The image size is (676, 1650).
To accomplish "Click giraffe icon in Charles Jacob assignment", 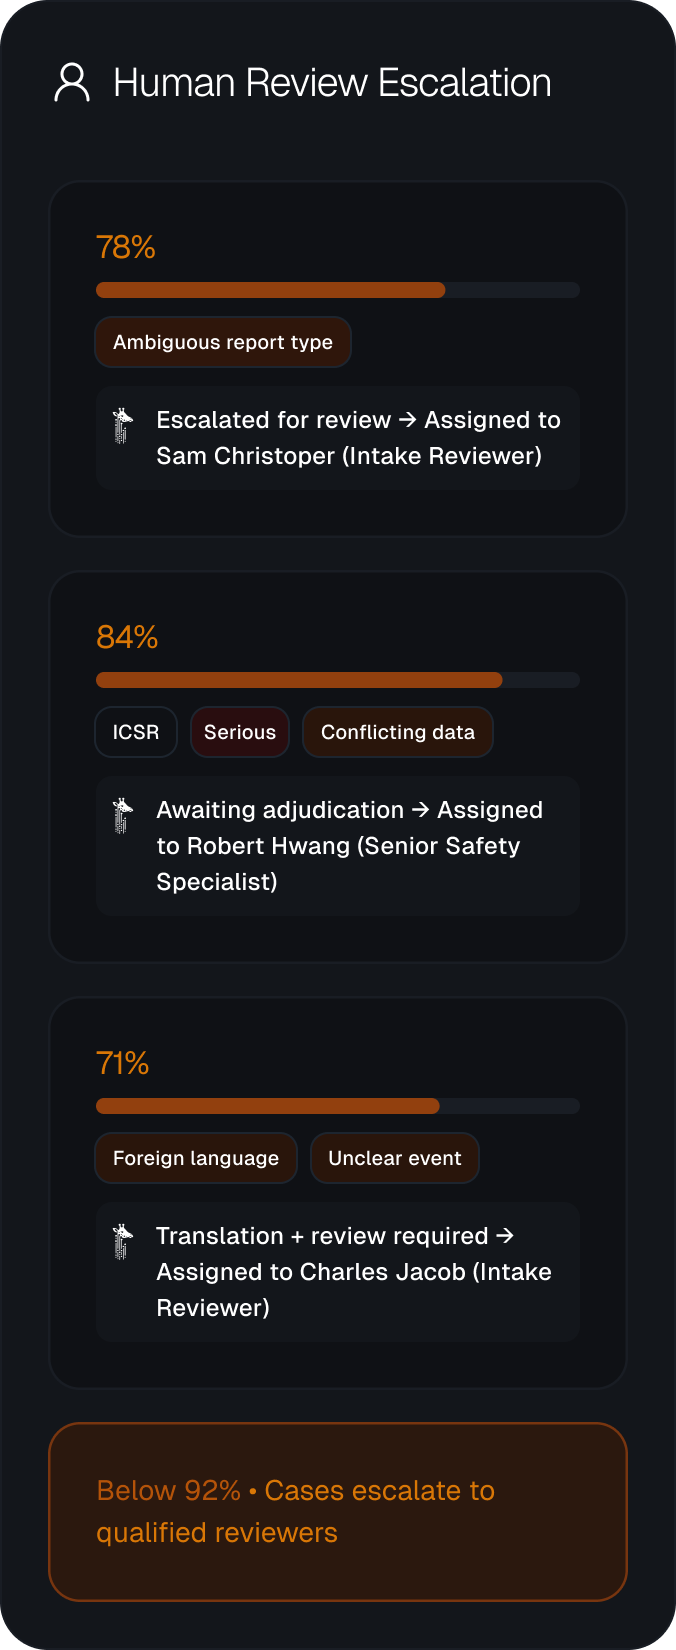I will 123,1241.
